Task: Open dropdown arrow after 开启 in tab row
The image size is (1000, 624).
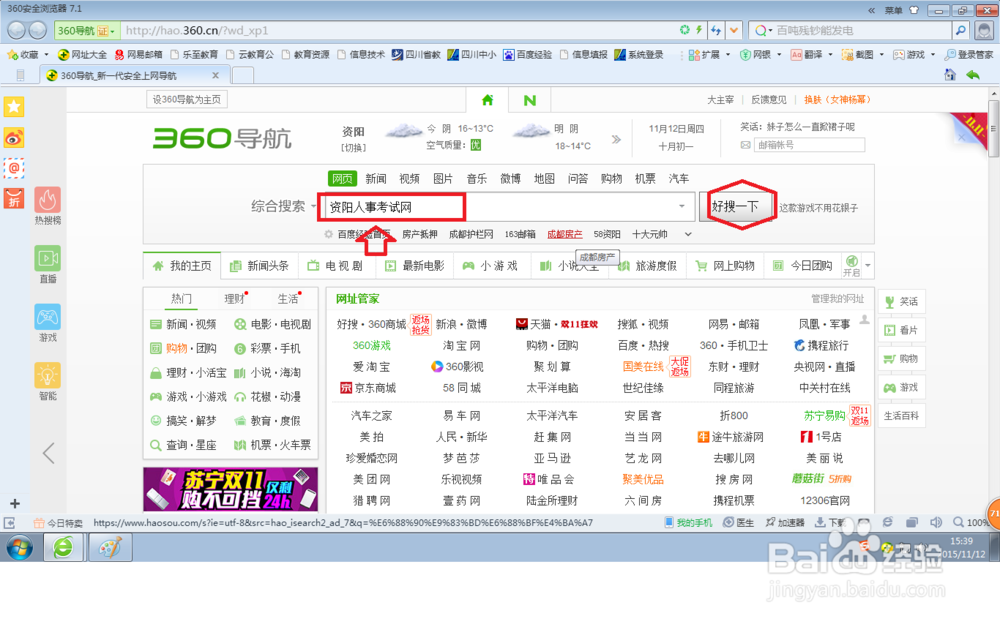Action: tap(867, 265)
